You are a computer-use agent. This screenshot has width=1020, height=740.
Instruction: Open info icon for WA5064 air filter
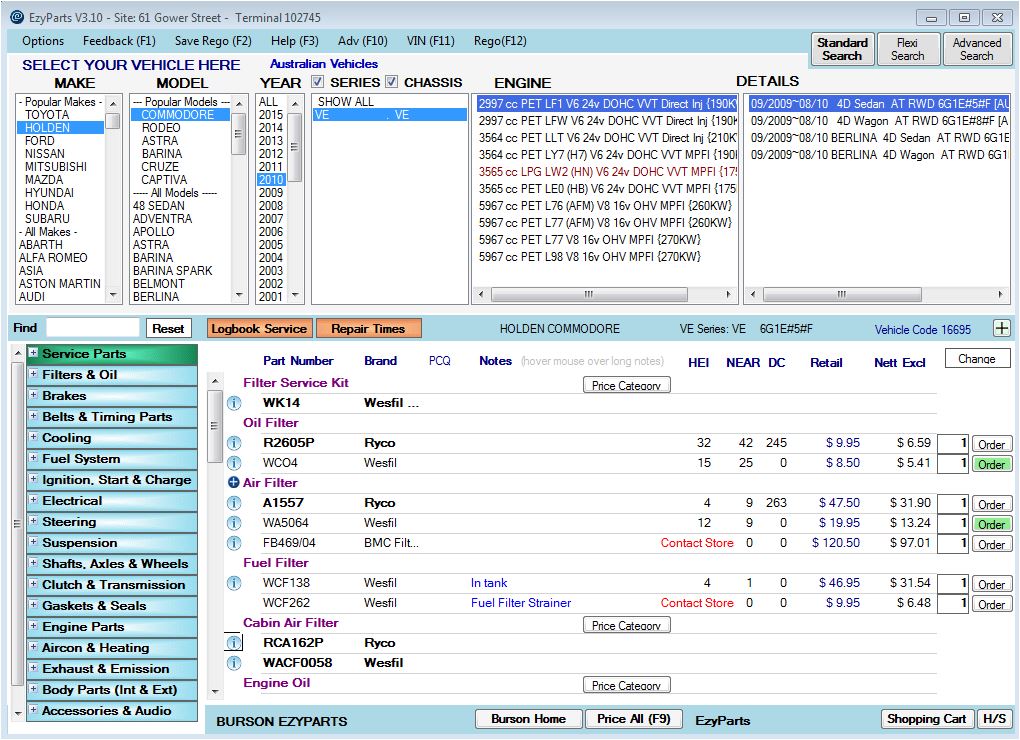point(234,523)
